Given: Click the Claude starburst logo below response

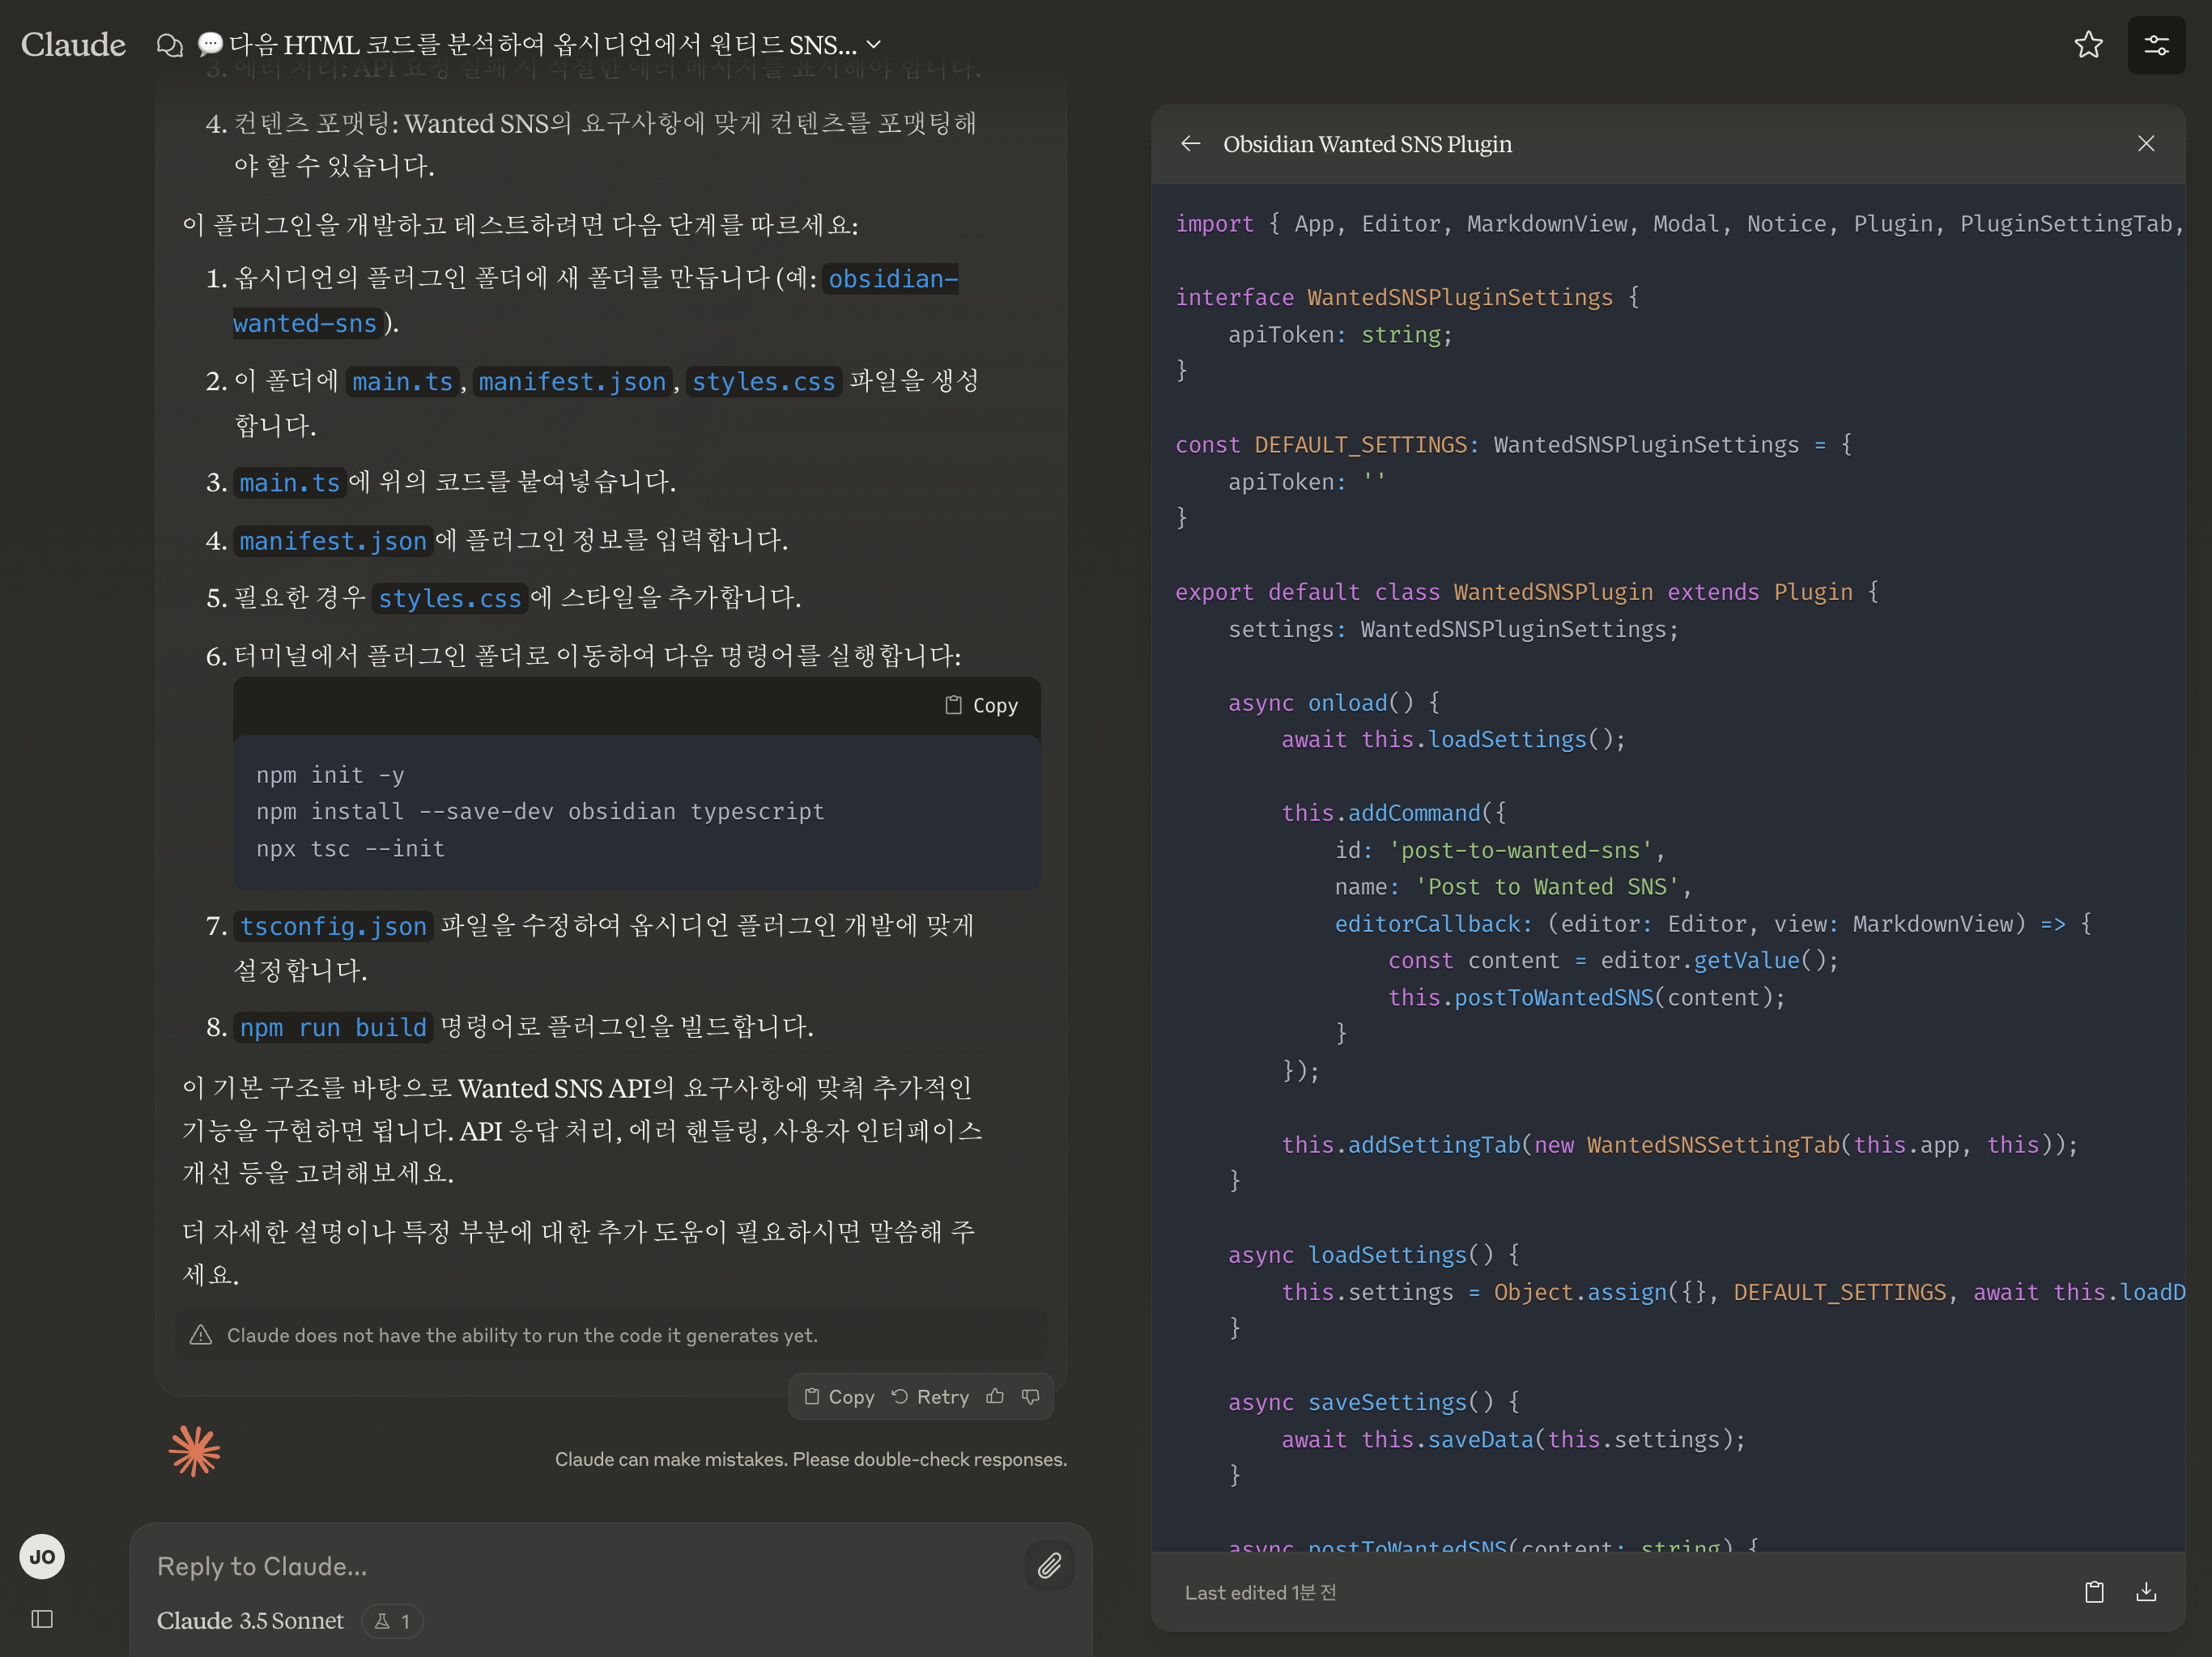Looking at the screenshot, I should [194, 1451].
